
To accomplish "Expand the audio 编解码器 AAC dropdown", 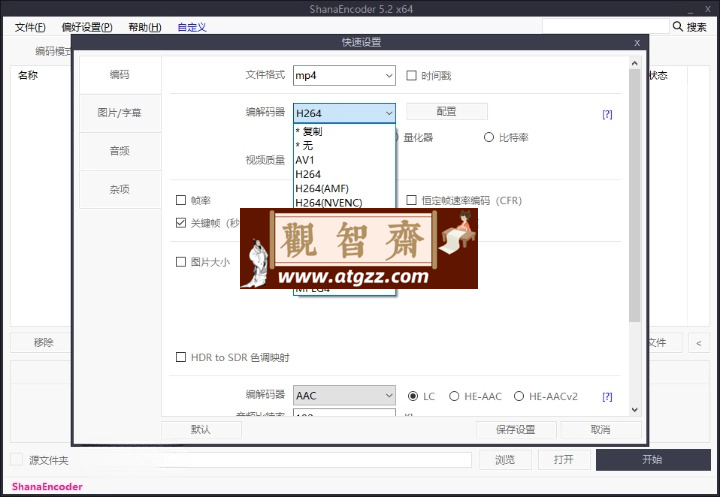I will (344, 395).
